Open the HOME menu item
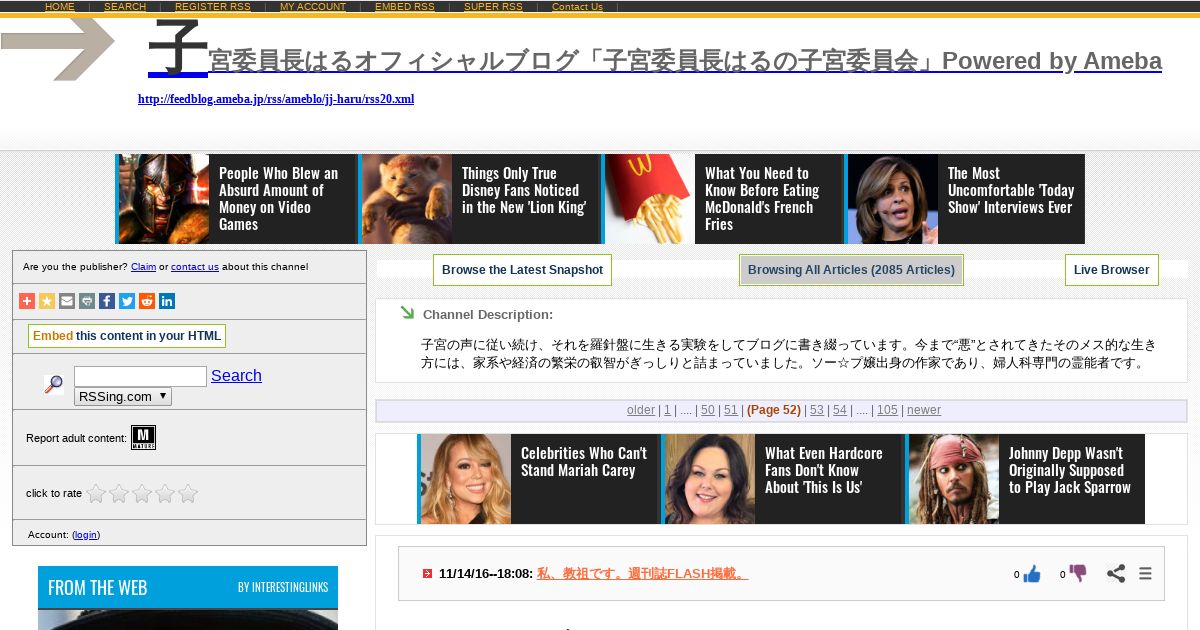The image size is (1200, 630). (60, 7)
